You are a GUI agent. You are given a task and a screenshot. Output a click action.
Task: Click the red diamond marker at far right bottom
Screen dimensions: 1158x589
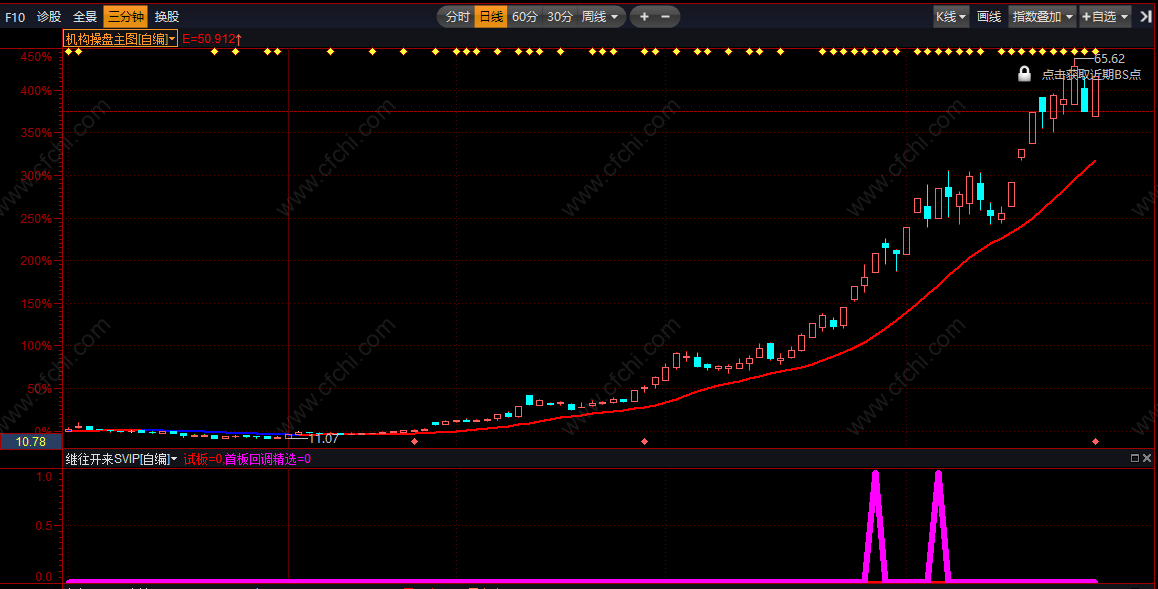point(1095,441)
